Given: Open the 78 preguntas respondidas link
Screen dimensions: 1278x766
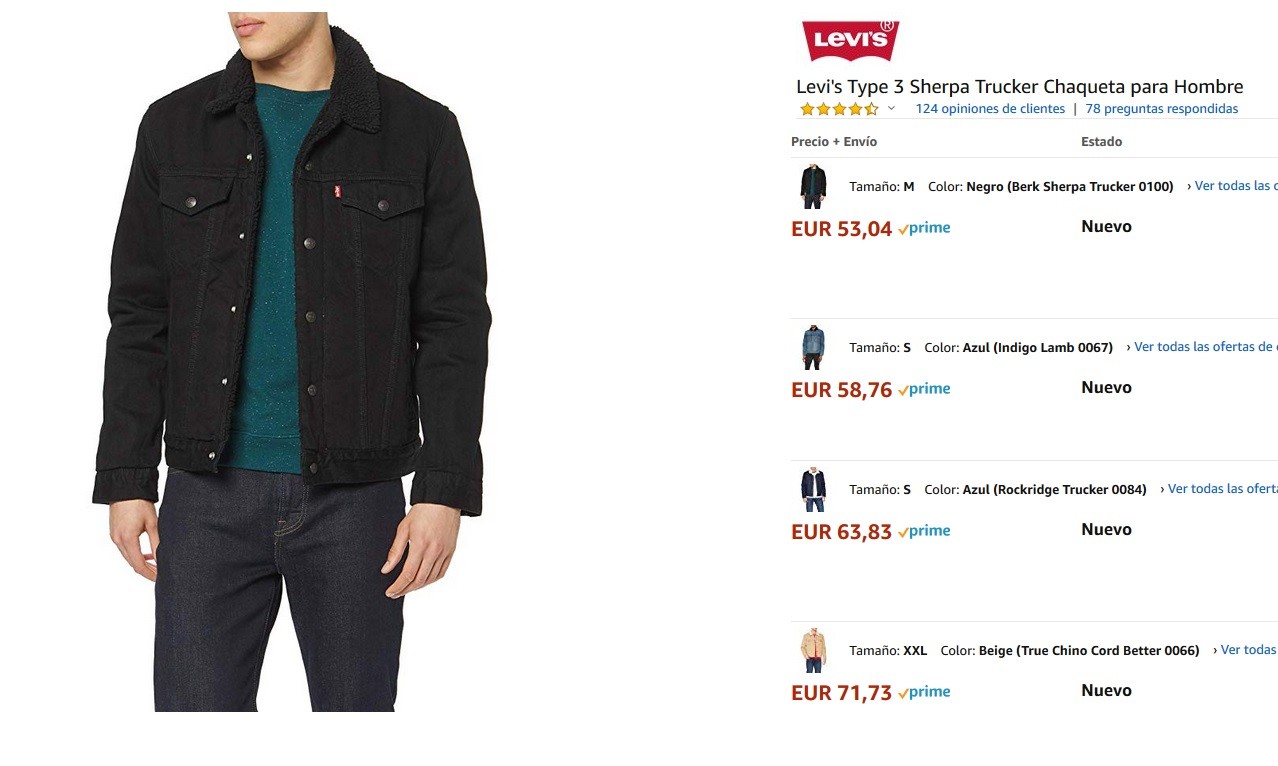Looking at the screenshot, I should coord(1161,109).
